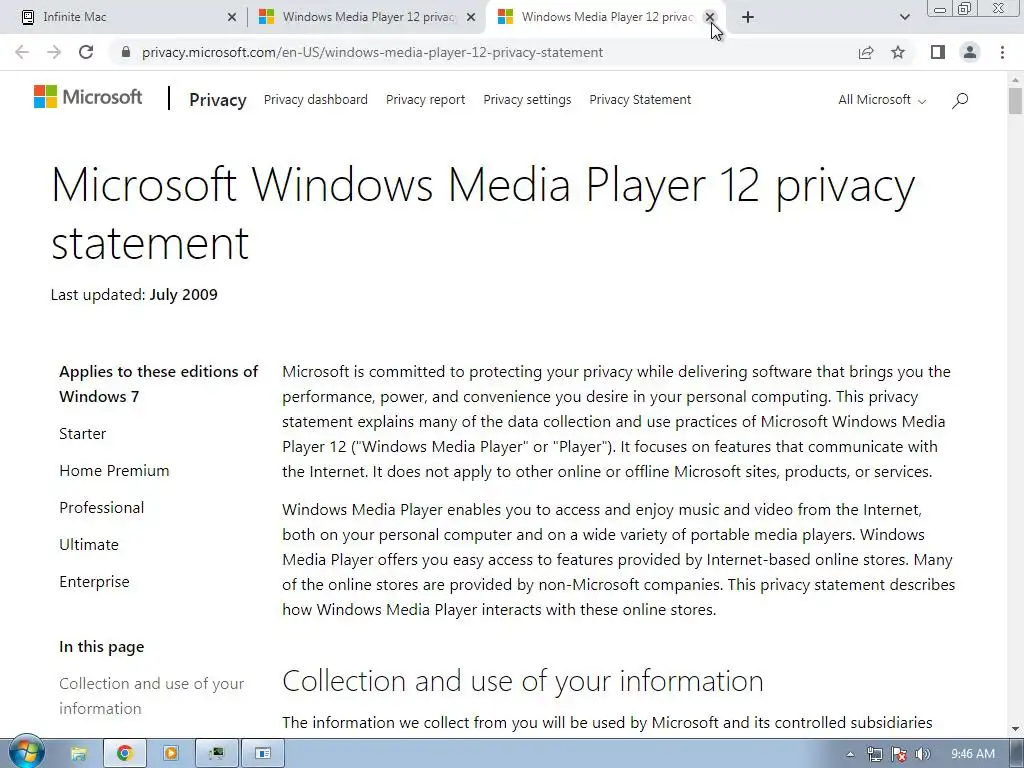Click the page vertical scrollbar thumb
Viewport: 1024px width, 768px height.
pos(1015,101)
